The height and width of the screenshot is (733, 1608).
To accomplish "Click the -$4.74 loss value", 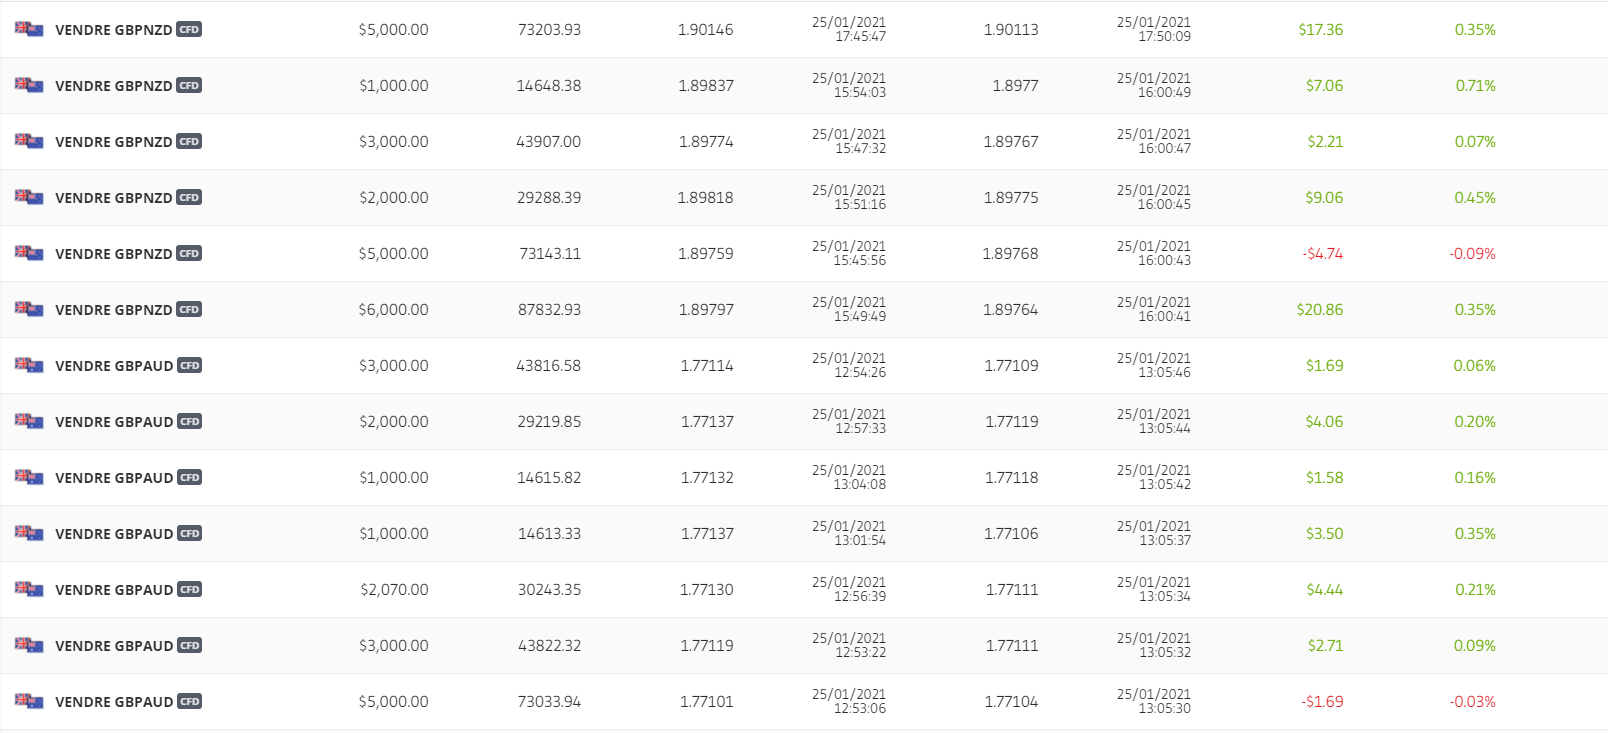I will [1323, 254].
